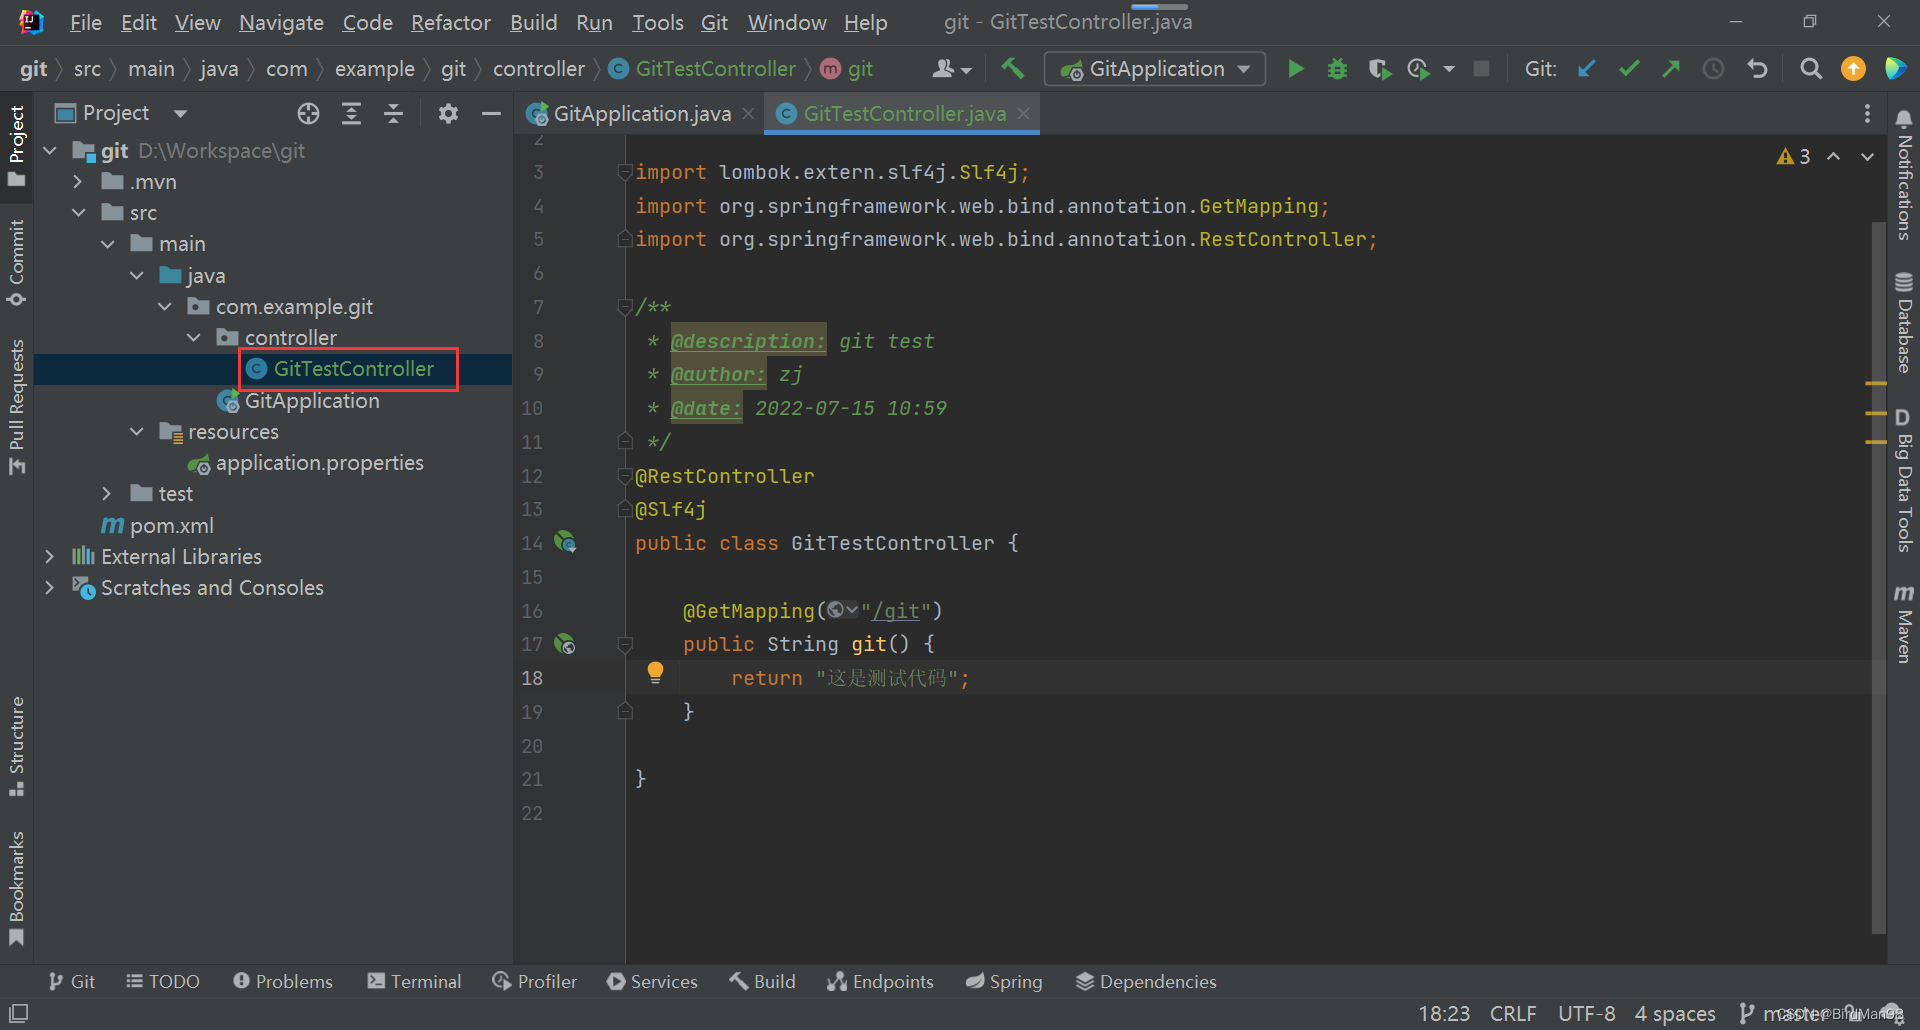Open the Endpoints tool window
Image resolution: width=1920 pixels, height=1030 pixels.
pos(880,982)
